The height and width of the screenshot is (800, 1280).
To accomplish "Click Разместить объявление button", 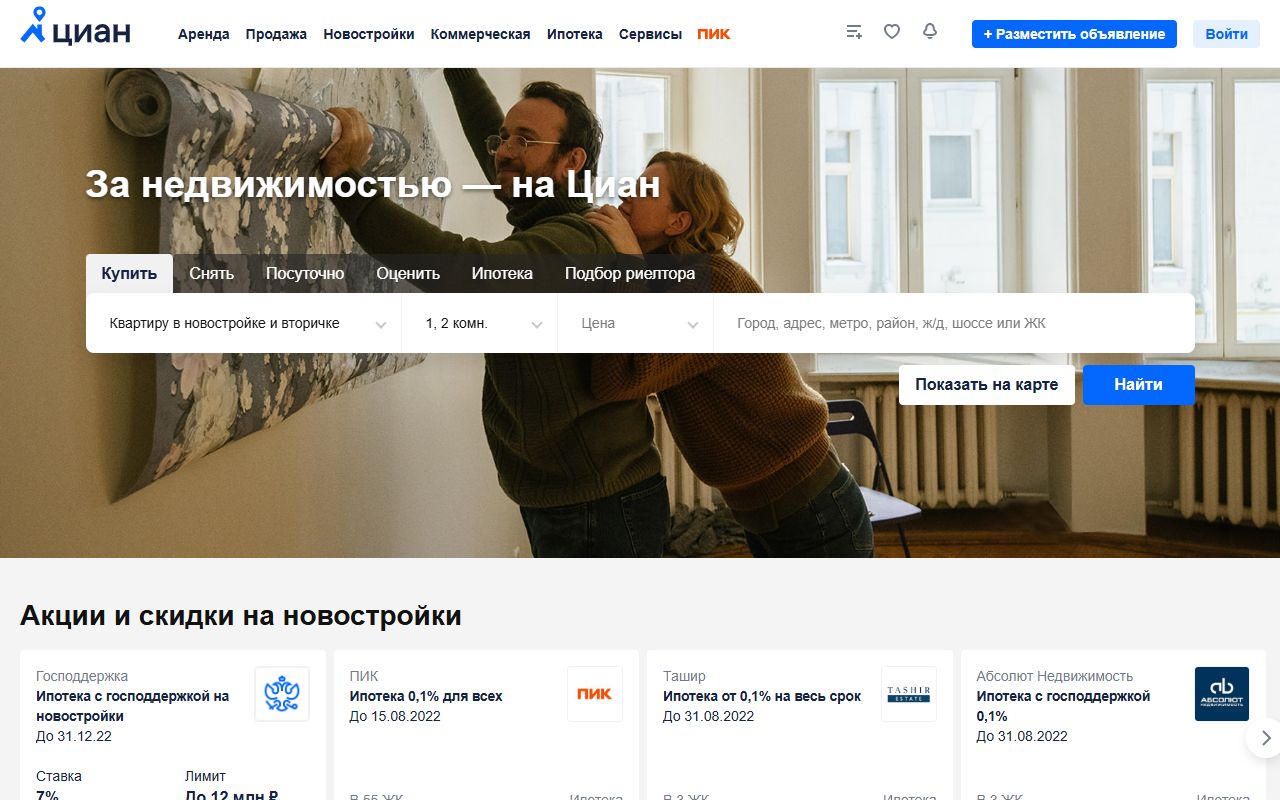I will click(x=1074, y=34).
